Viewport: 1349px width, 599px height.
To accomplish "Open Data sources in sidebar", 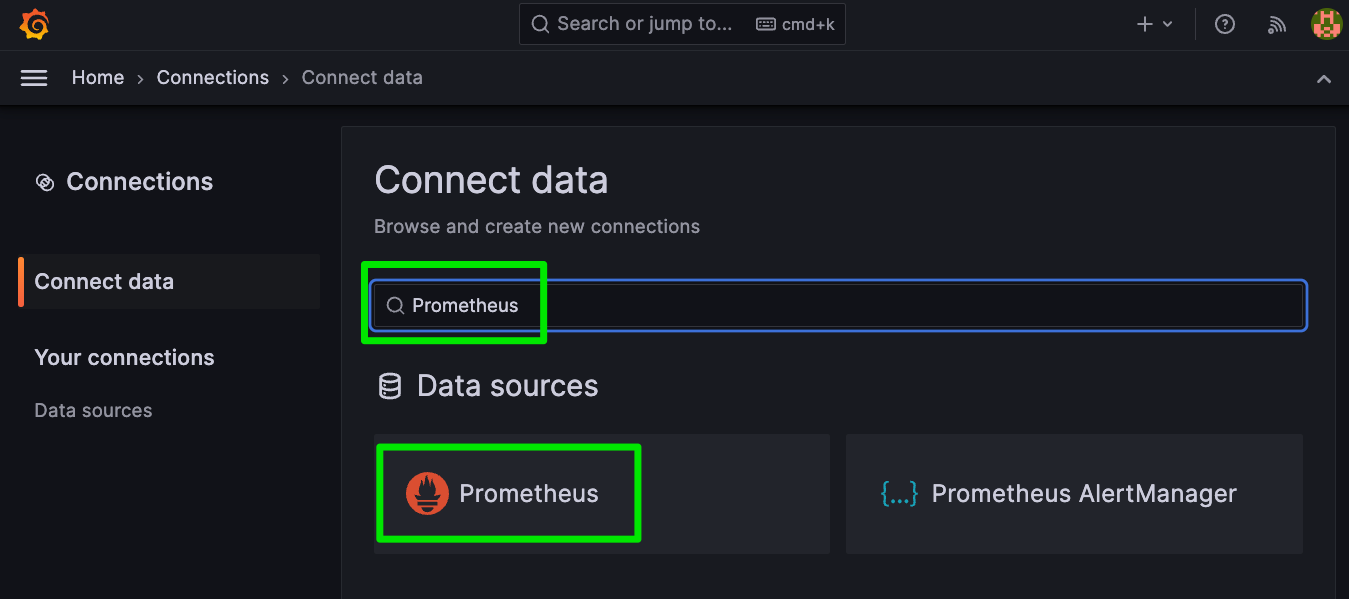I will point(93,411).
